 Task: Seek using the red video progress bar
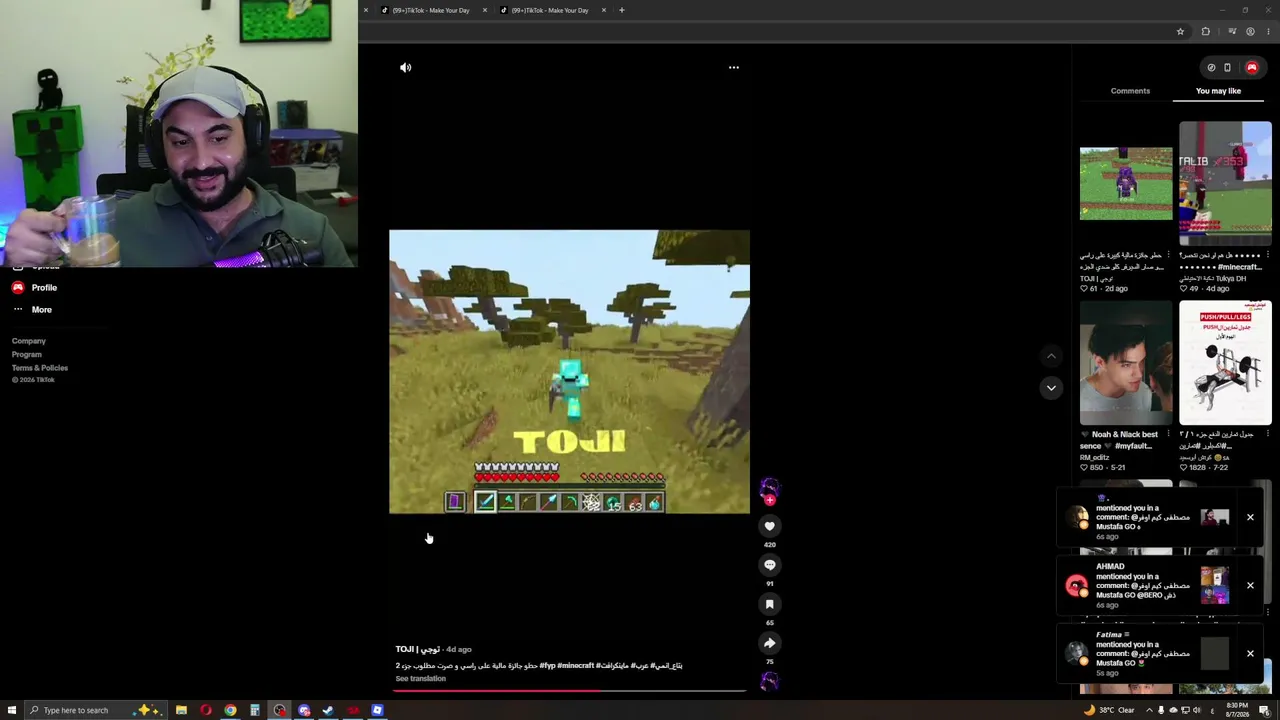coord(569,690)
